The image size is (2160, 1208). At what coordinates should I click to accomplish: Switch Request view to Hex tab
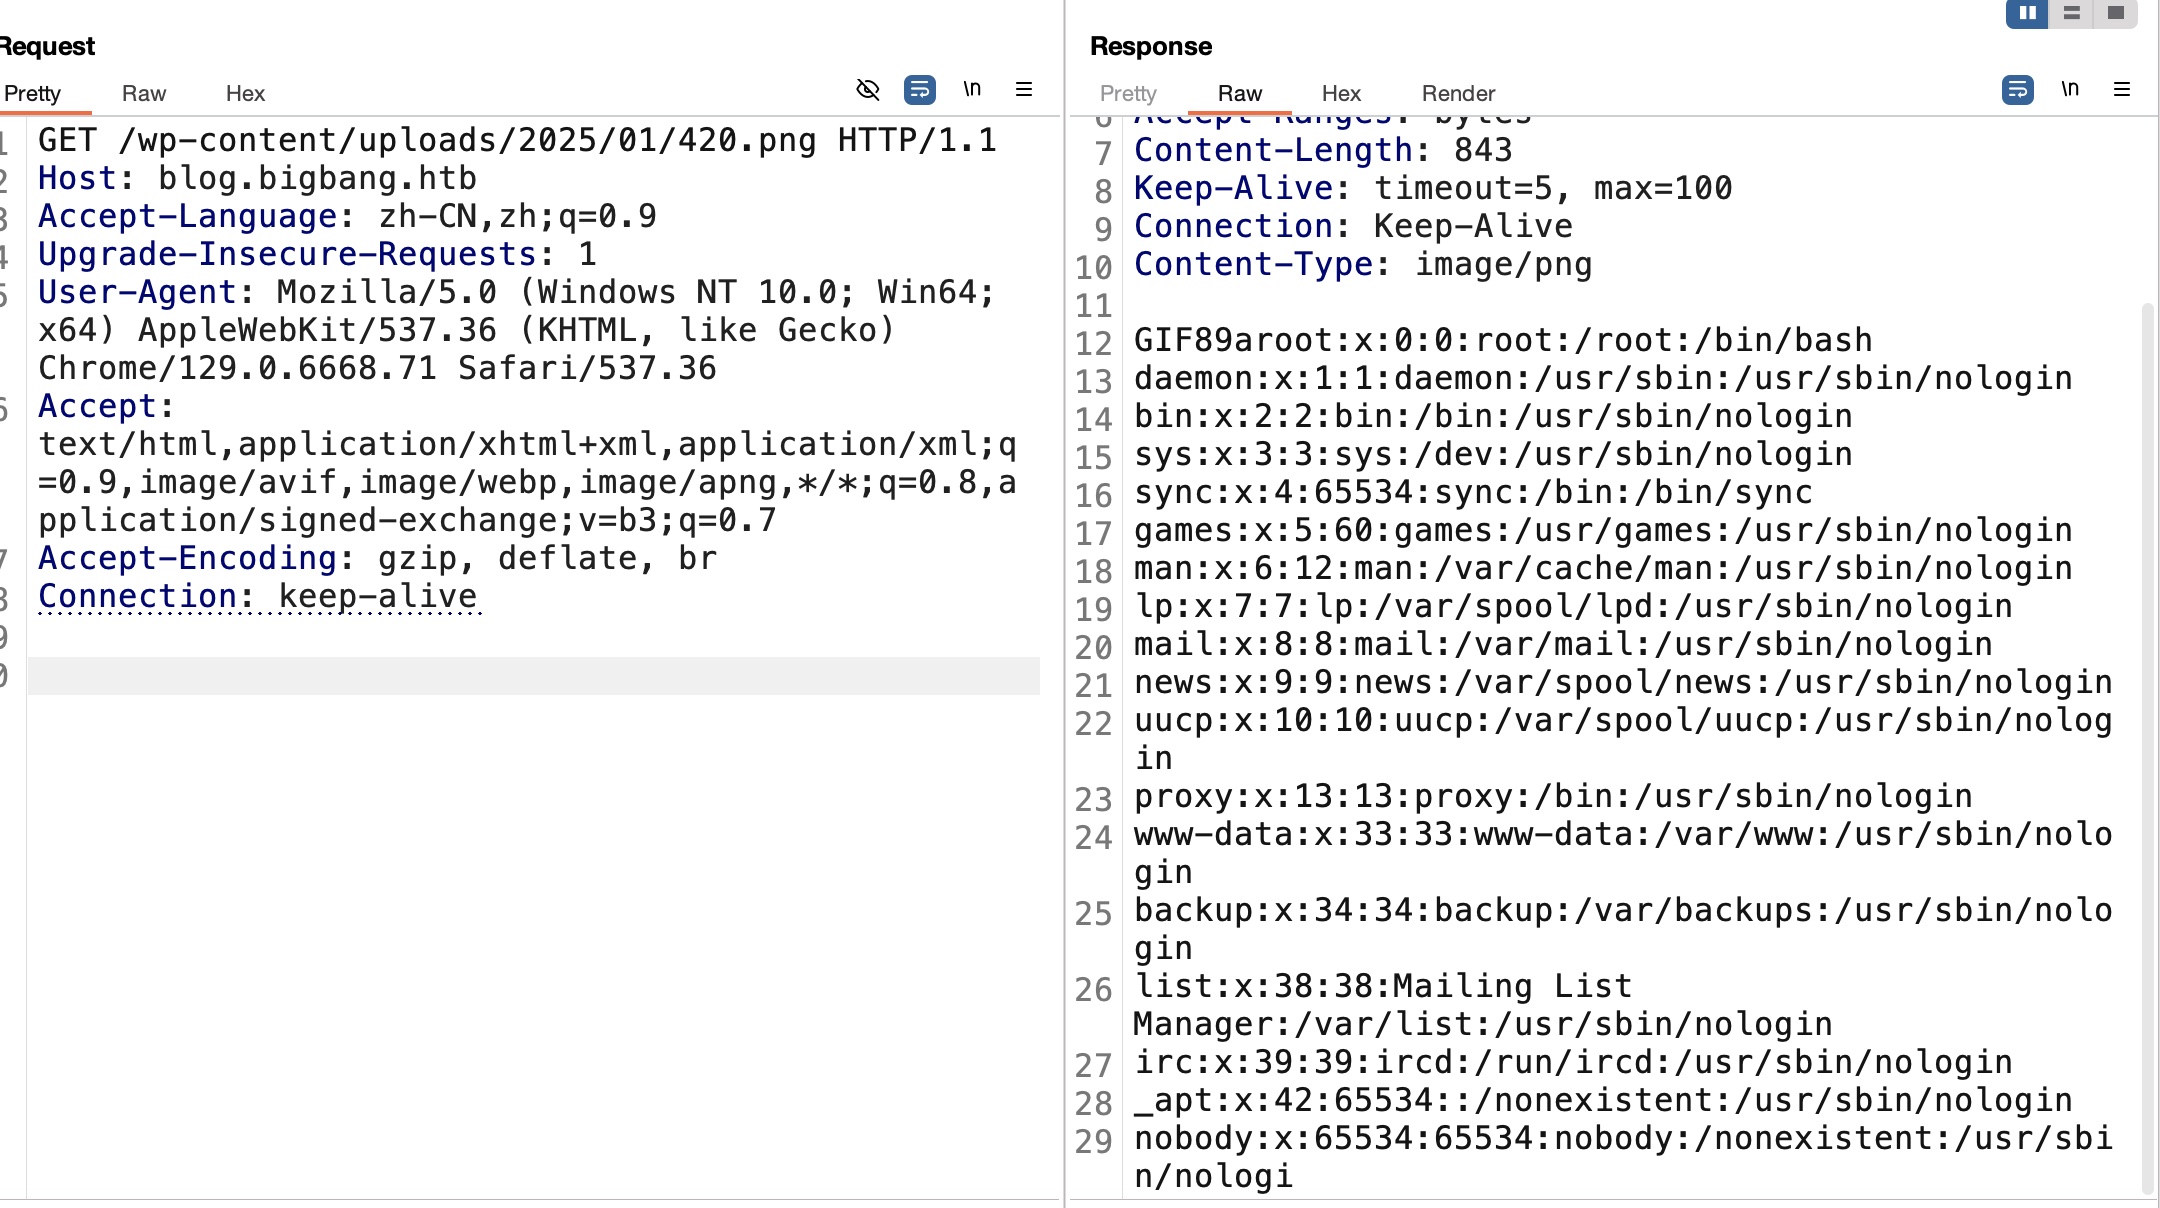point(245,93)
